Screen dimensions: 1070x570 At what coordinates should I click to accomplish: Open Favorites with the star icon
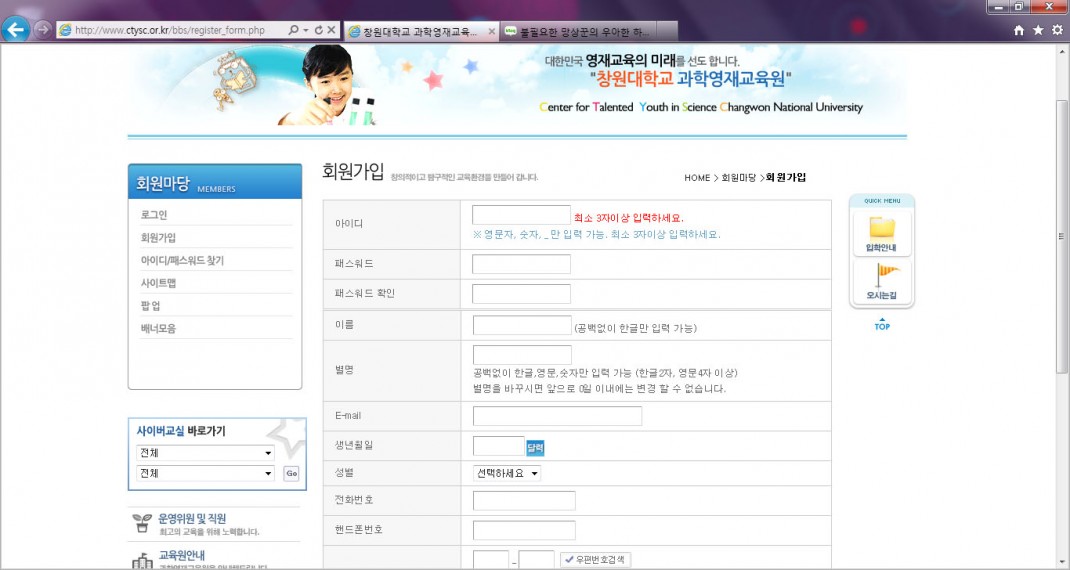pos(1038,31)
